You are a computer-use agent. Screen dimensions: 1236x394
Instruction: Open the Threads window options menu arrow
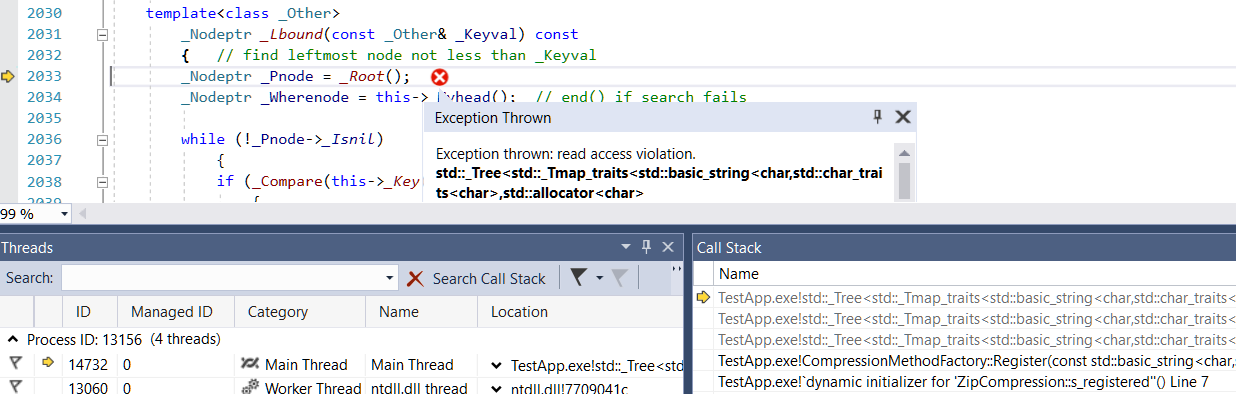[626, 247]
